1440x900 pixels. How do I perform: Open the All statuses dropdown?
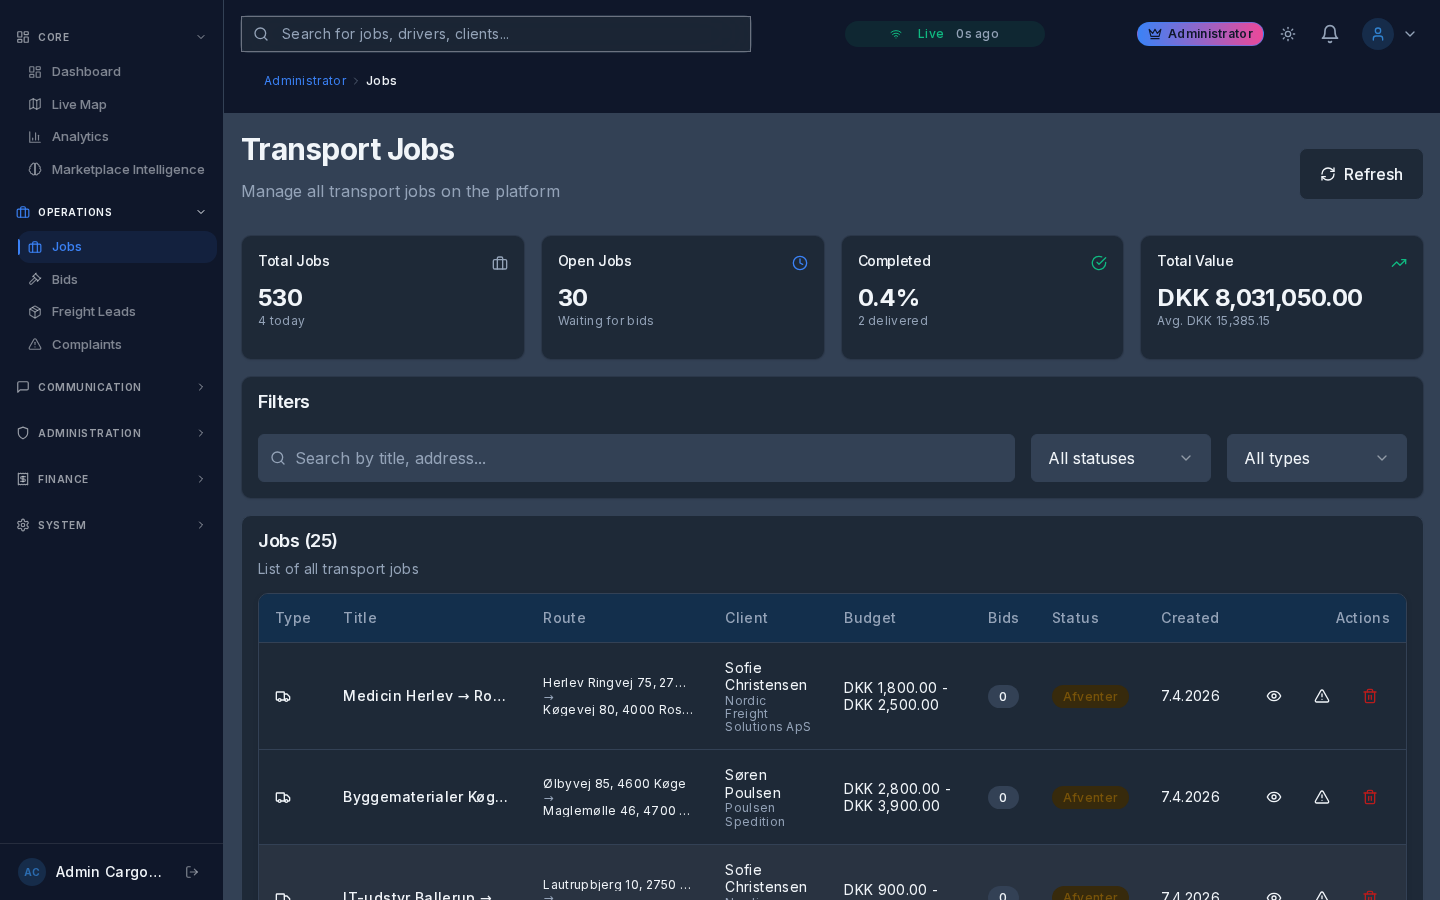click(x=1120, y=458)
